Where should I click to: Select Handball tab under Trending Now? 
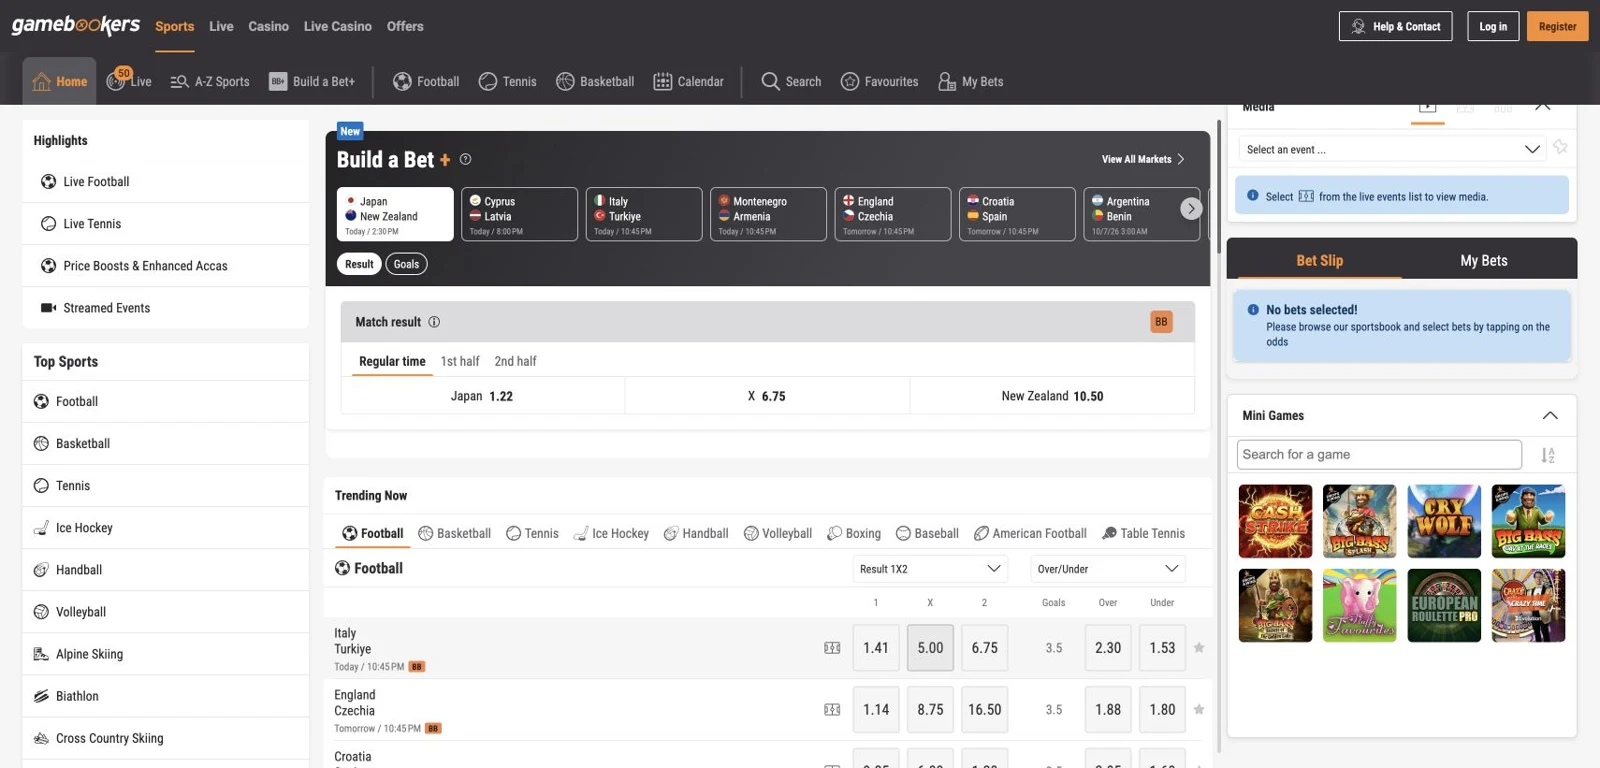[696, 533]
